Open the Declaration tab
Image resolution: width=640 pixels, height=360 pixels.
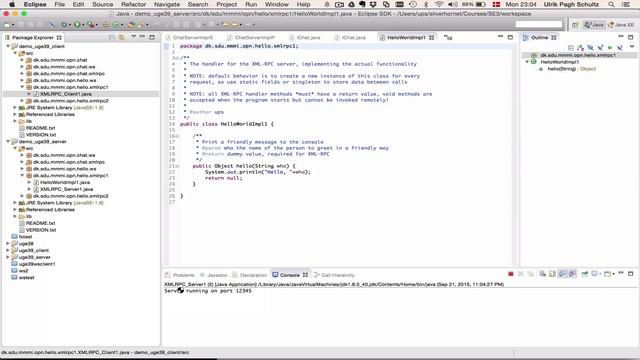tap(249, 275)
